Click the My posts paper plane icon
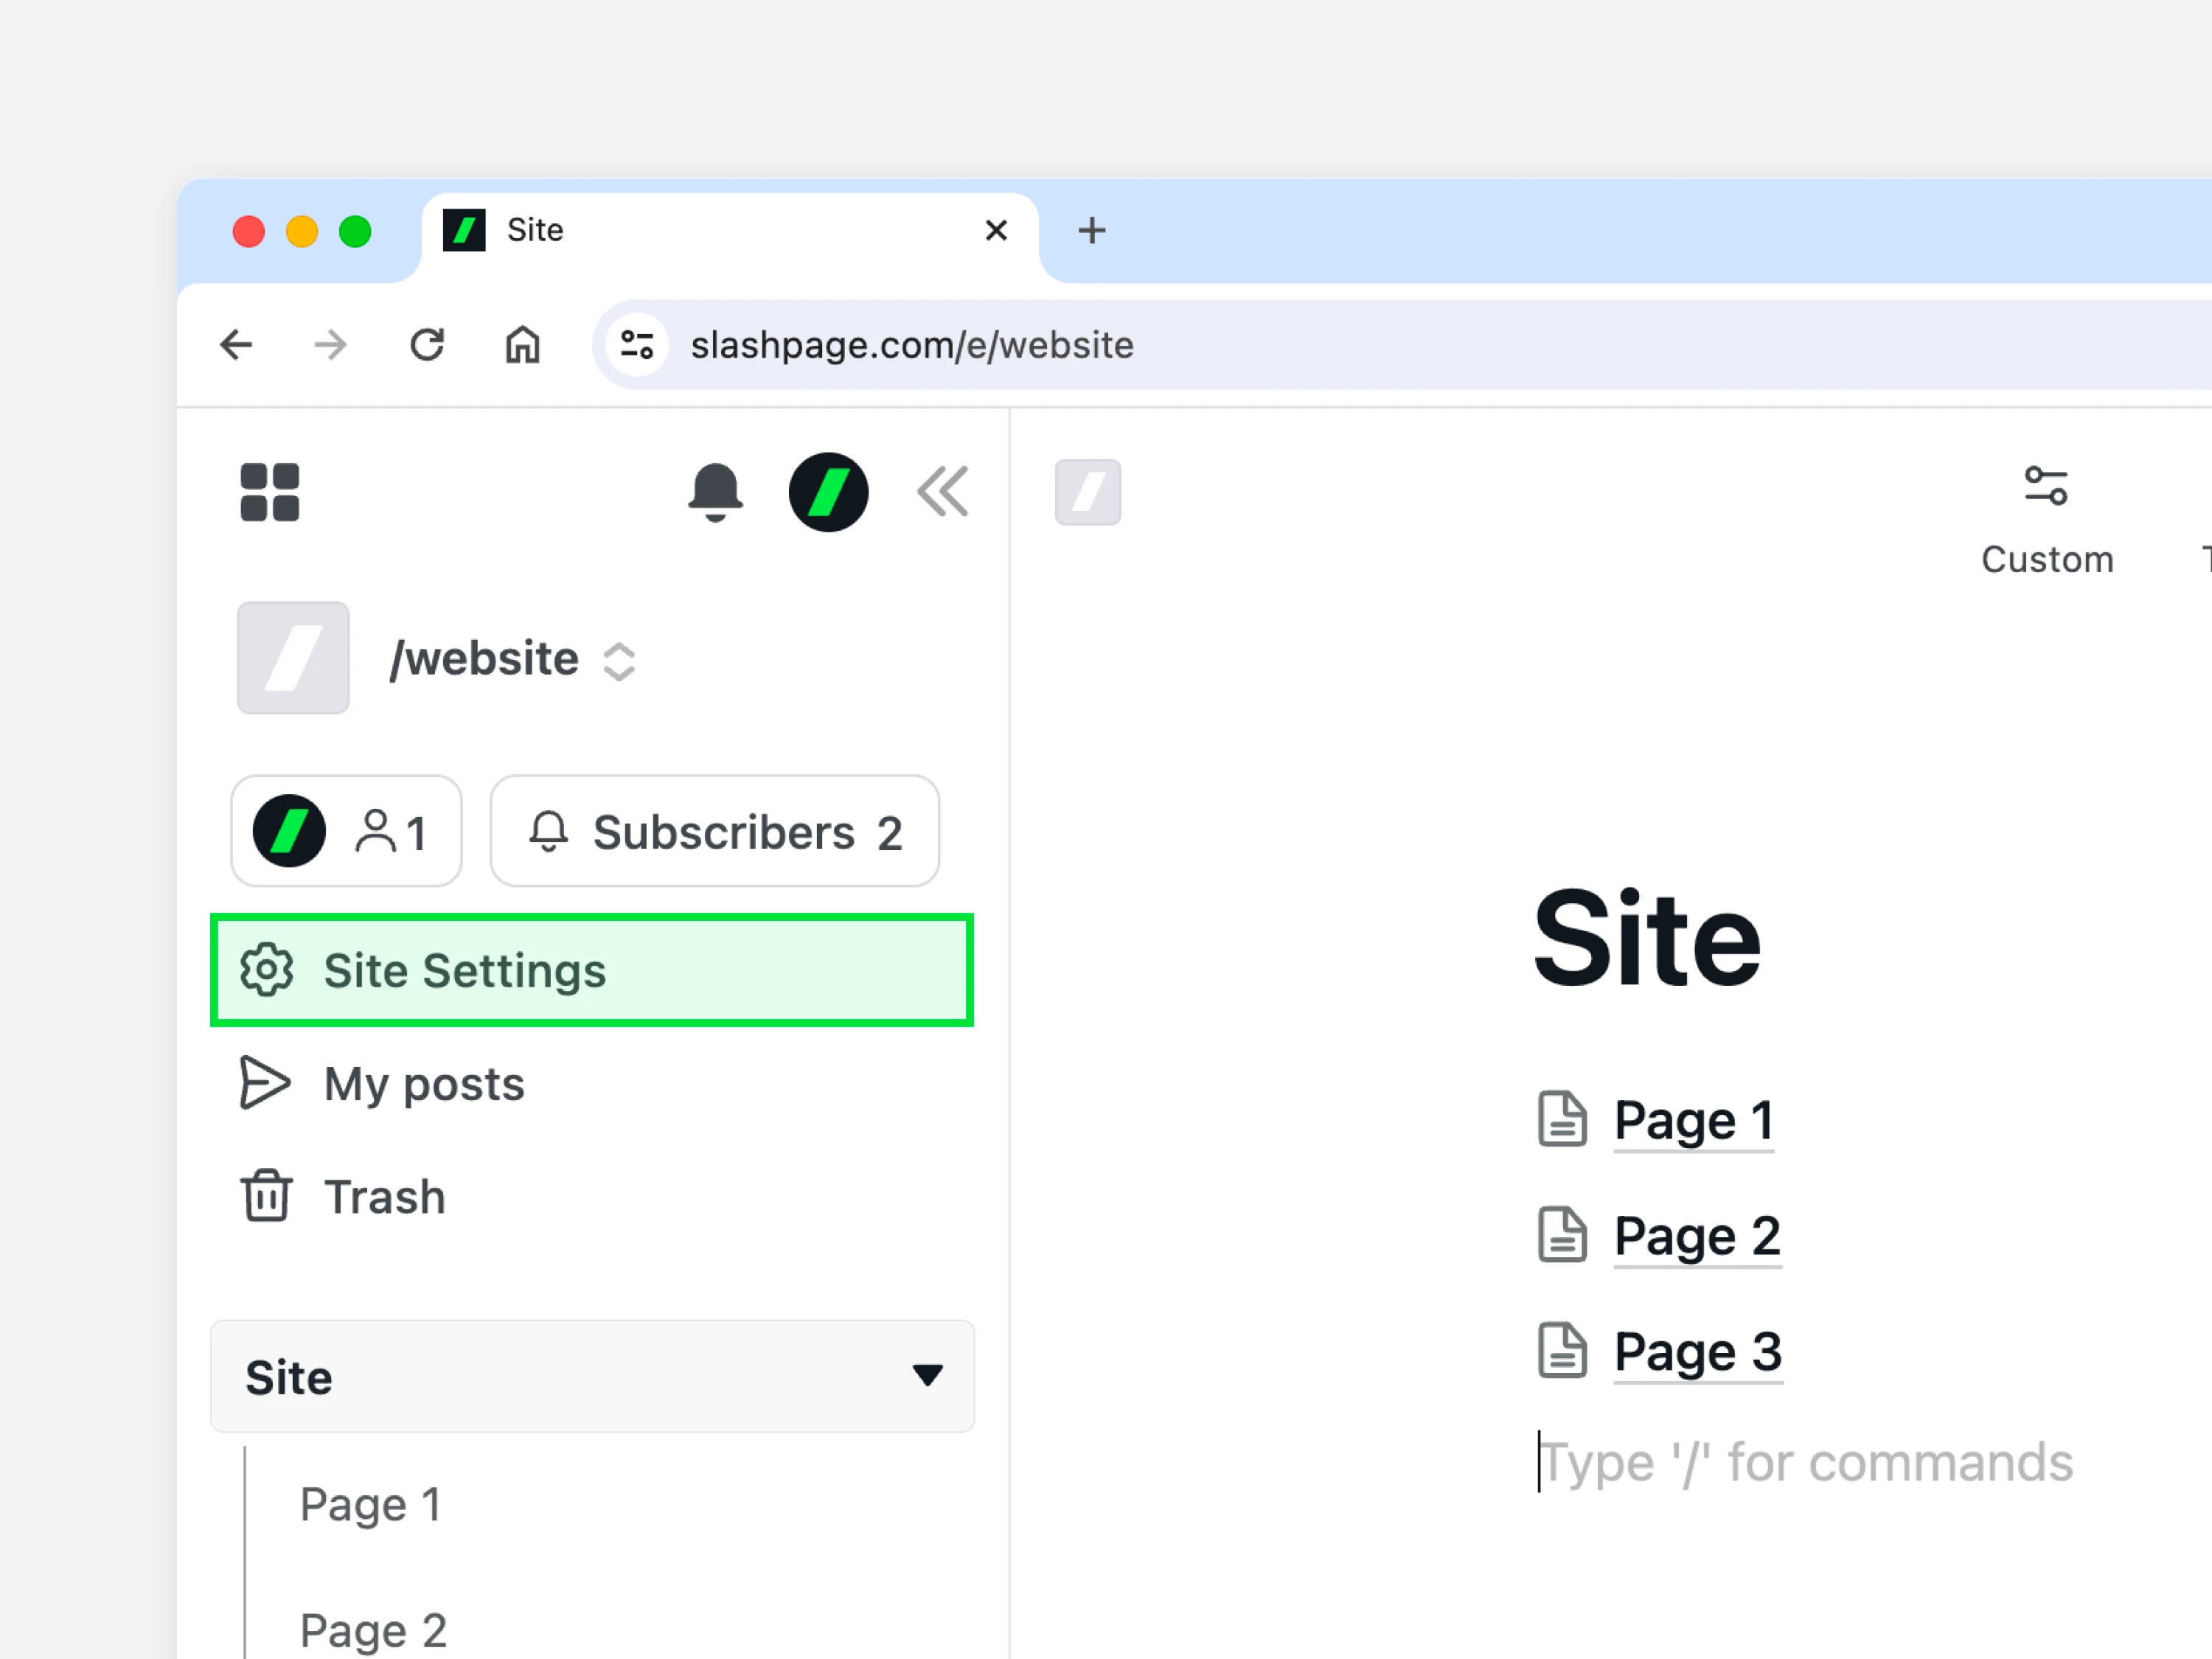Screen dimensions: 2212x1659 pyautogui.click(x=265, y=1083)
